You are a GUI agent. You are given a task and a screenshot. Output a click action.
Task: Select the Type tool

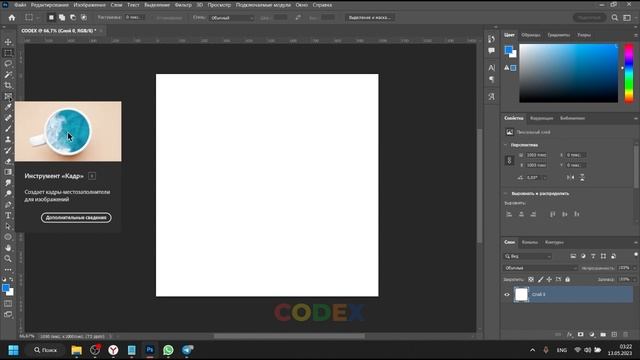click(x=8, y=215)
